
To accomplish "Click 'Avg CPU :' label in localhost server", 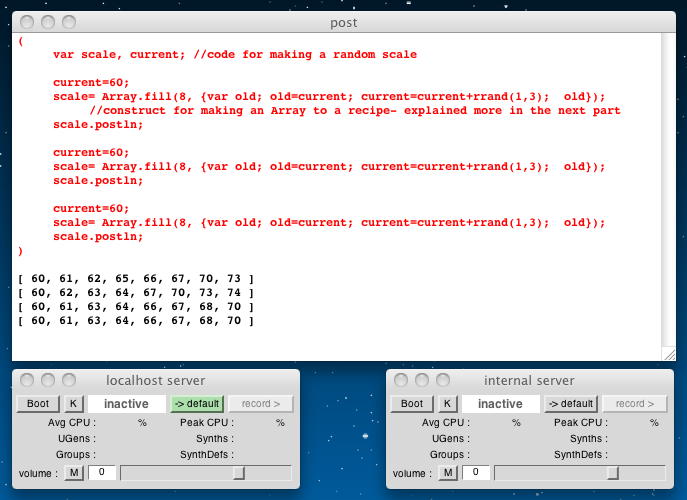I will [x=72, y=423].
